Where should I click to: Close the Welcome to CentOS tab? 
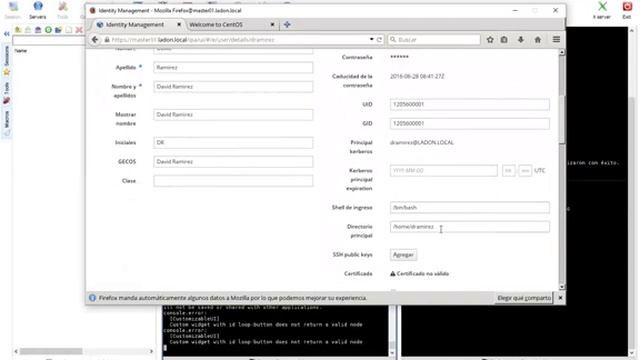(x=272, y=24)
